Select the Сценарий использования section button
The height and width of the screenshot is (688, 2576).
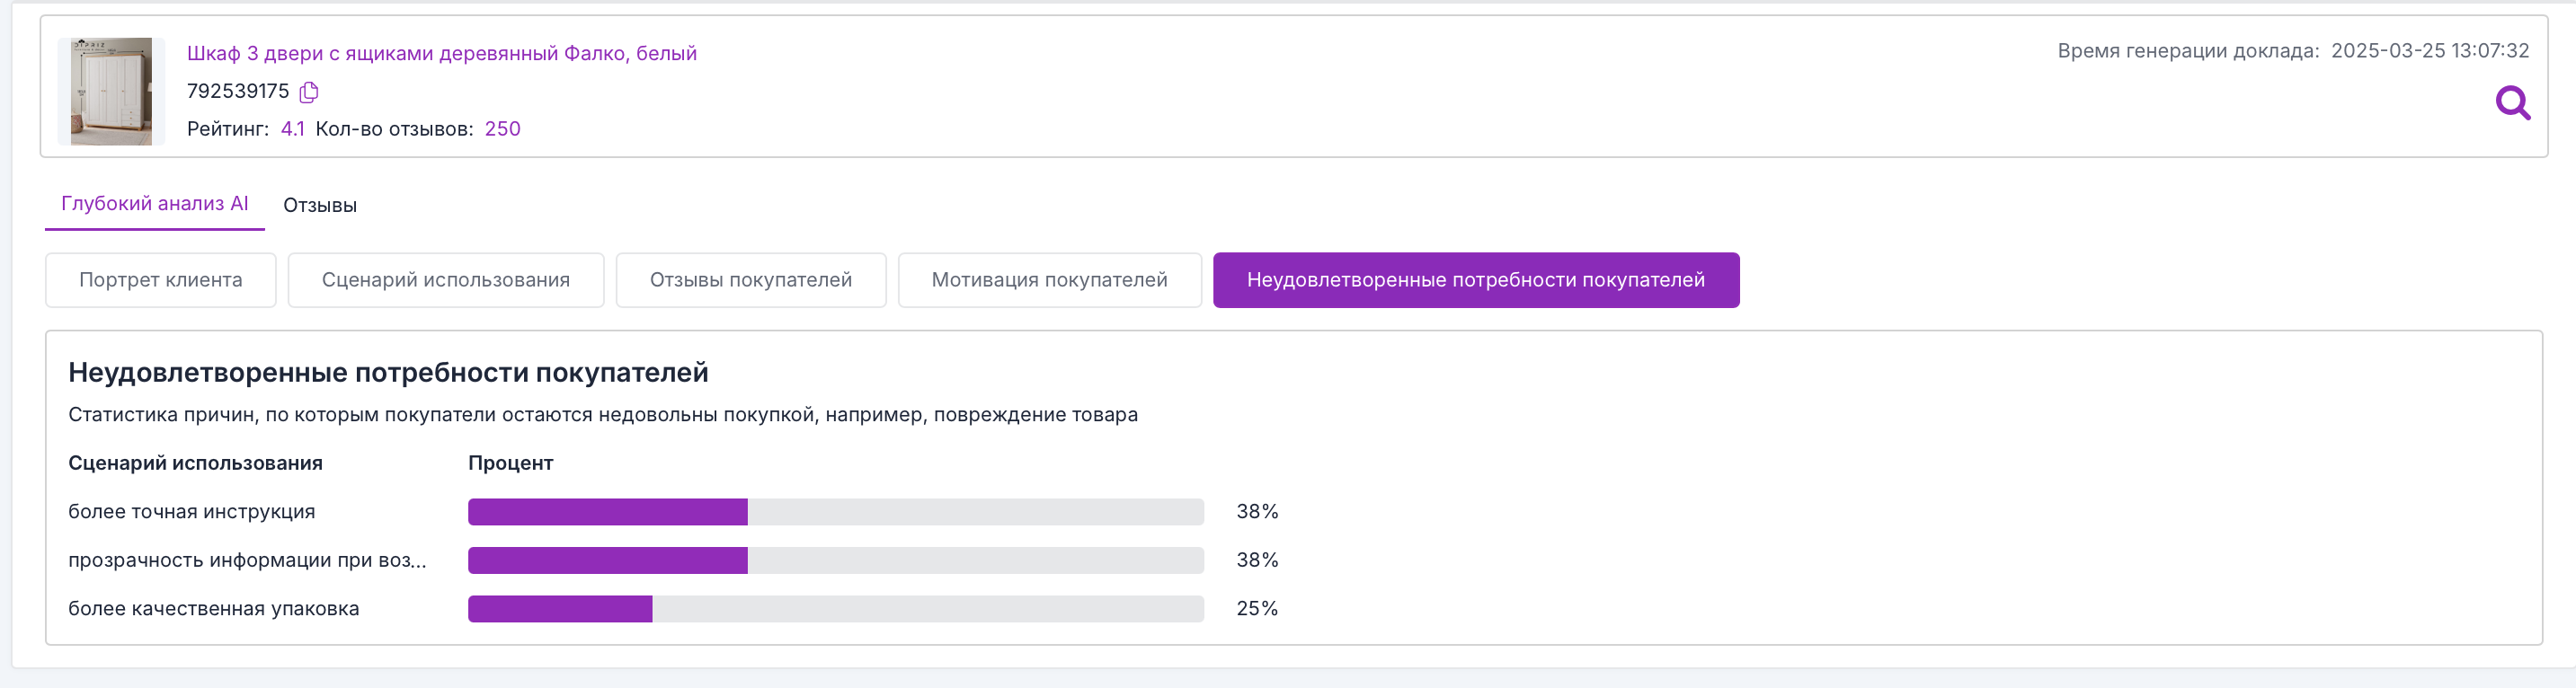[446, 280]
